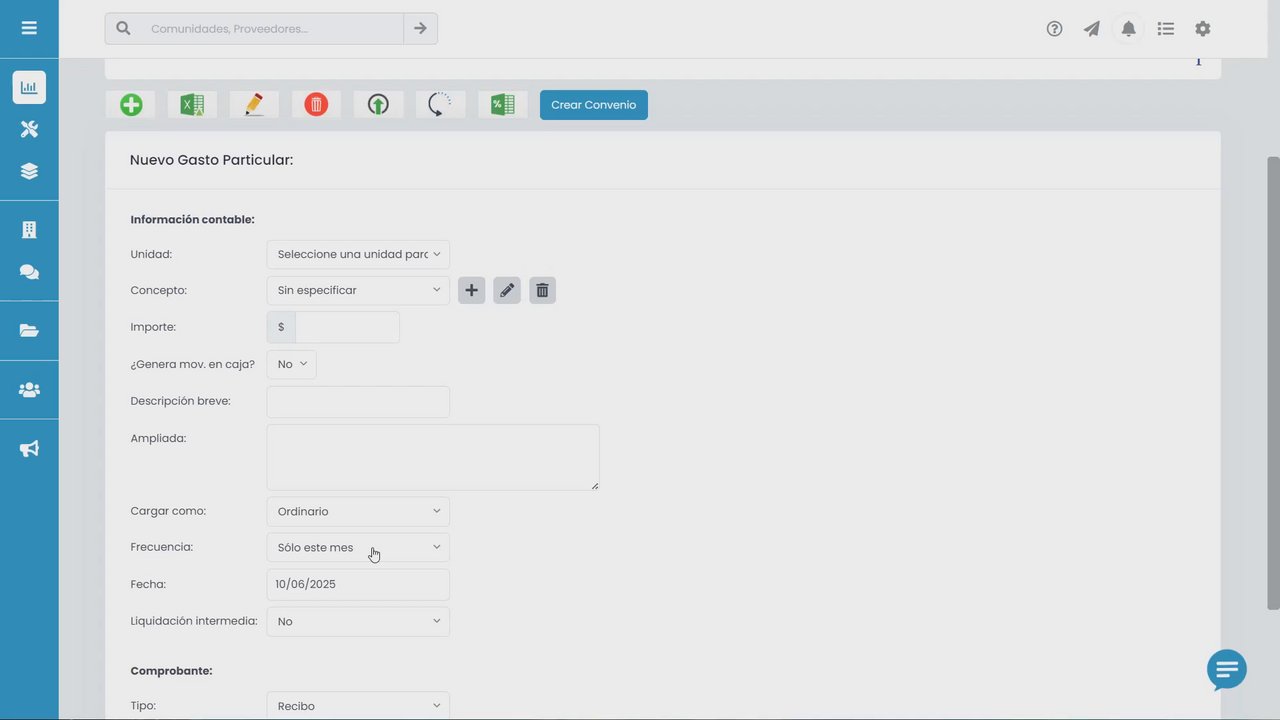1280x720 pixels.
Task: Toggle the ¿Genera mov. en caja? selector
Action: click(292, 364)
